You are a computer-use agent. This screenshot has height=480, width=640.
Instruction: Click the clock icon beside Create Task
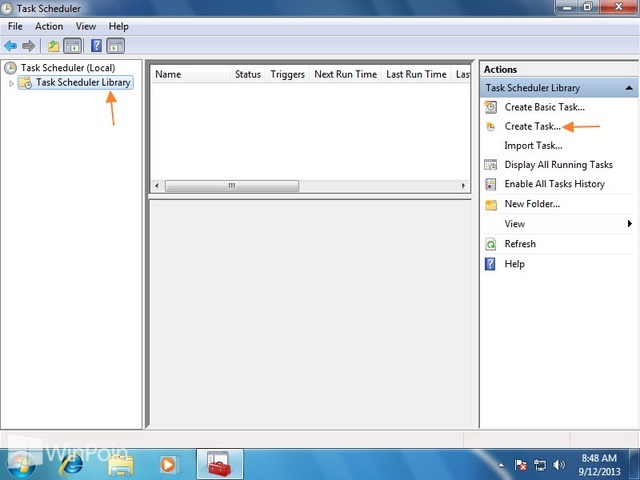[491, 127]
